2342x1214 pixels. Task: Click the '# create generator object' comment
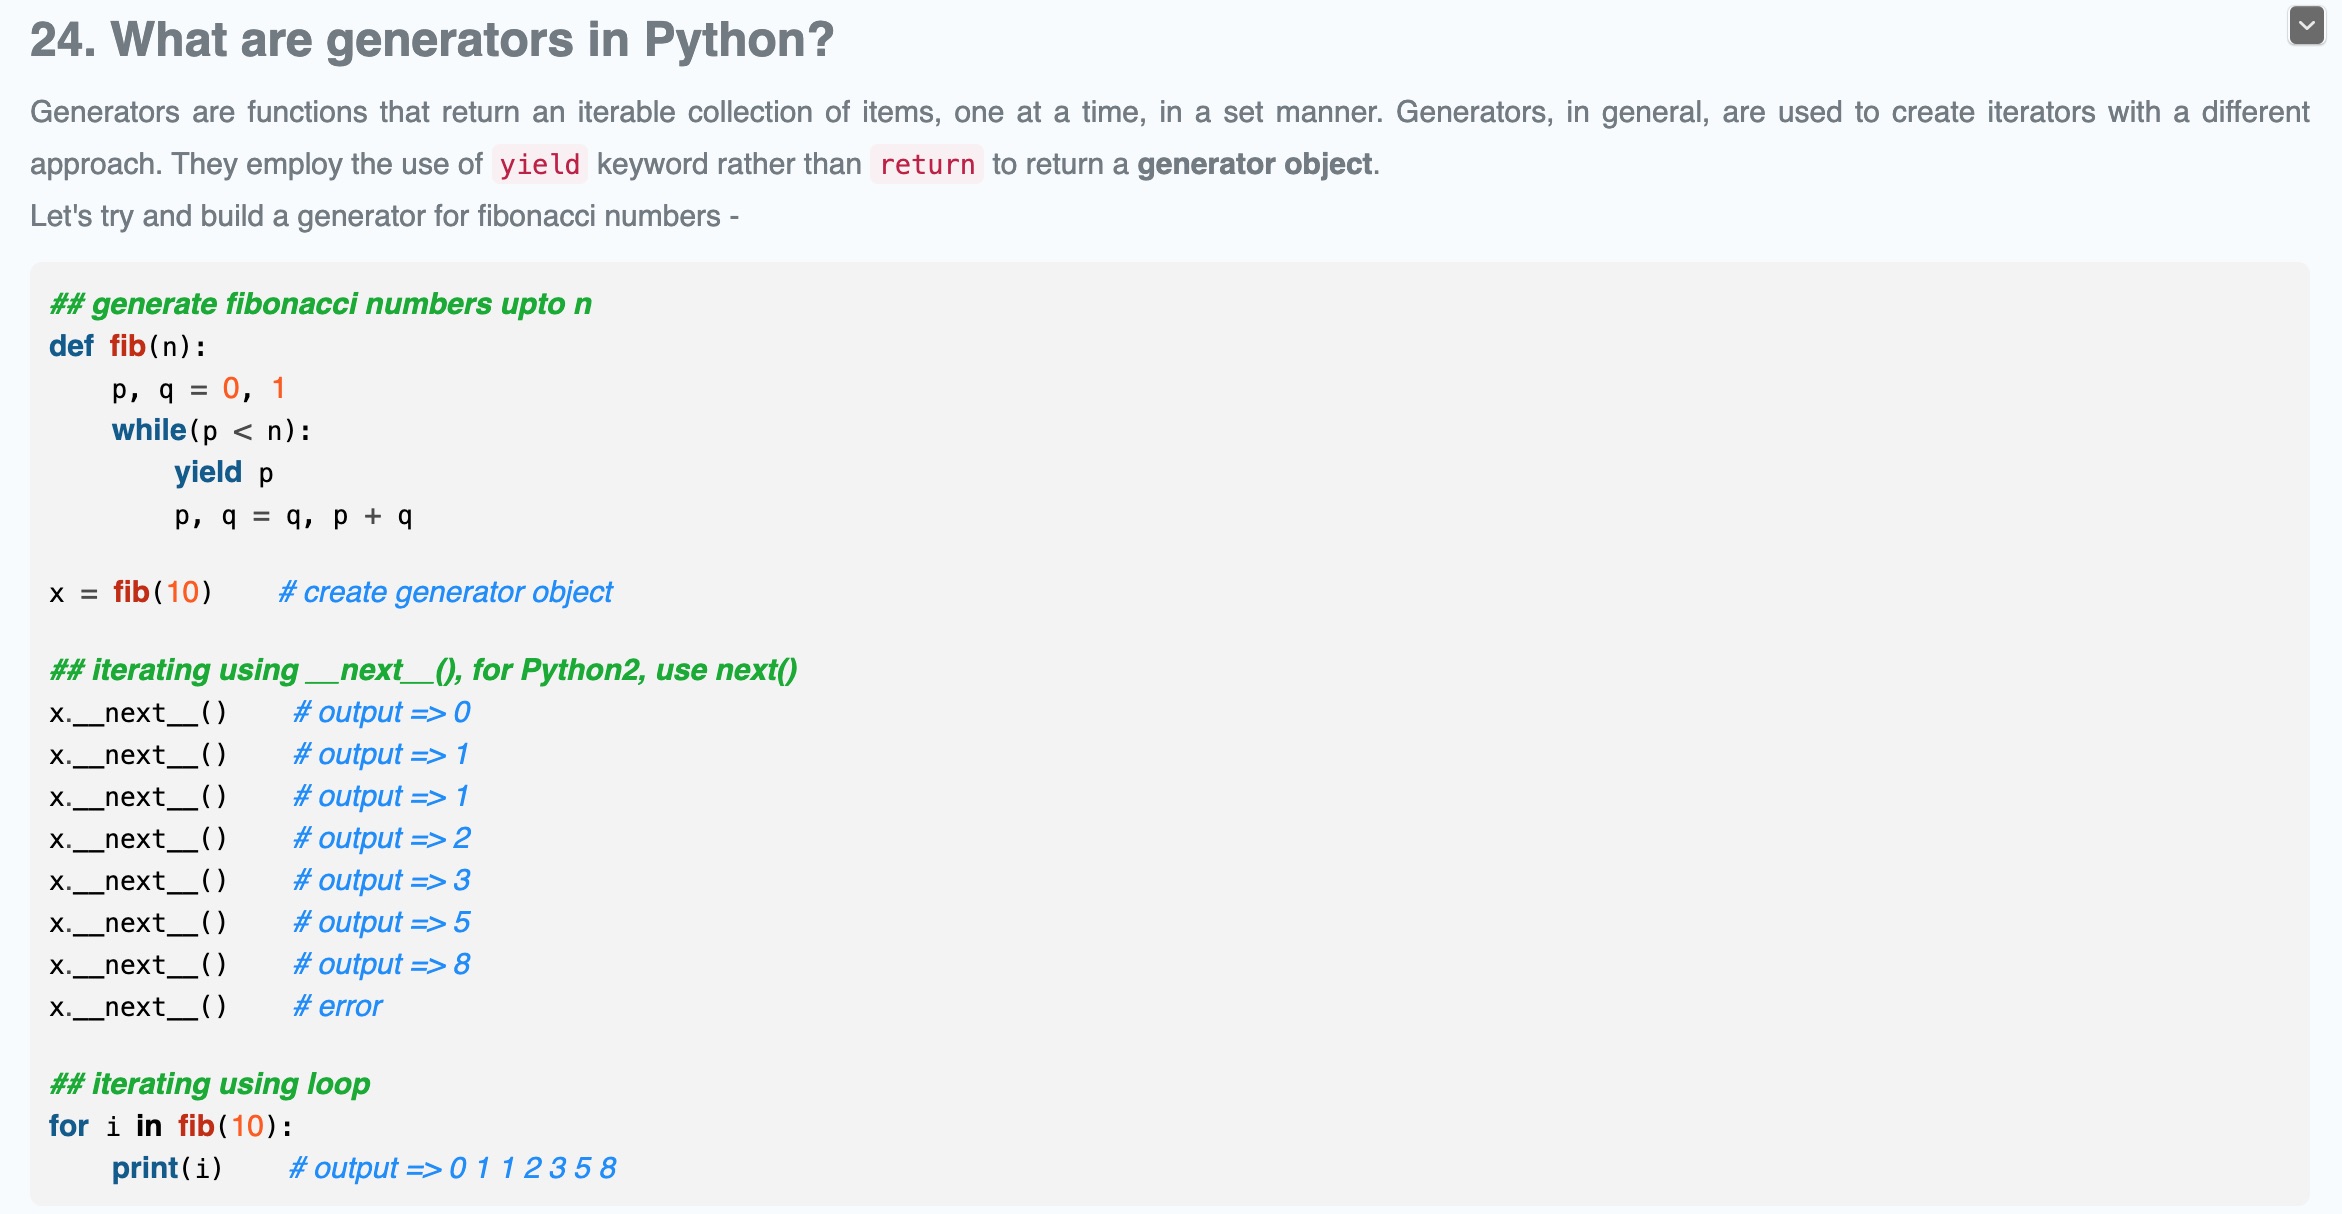445,592
